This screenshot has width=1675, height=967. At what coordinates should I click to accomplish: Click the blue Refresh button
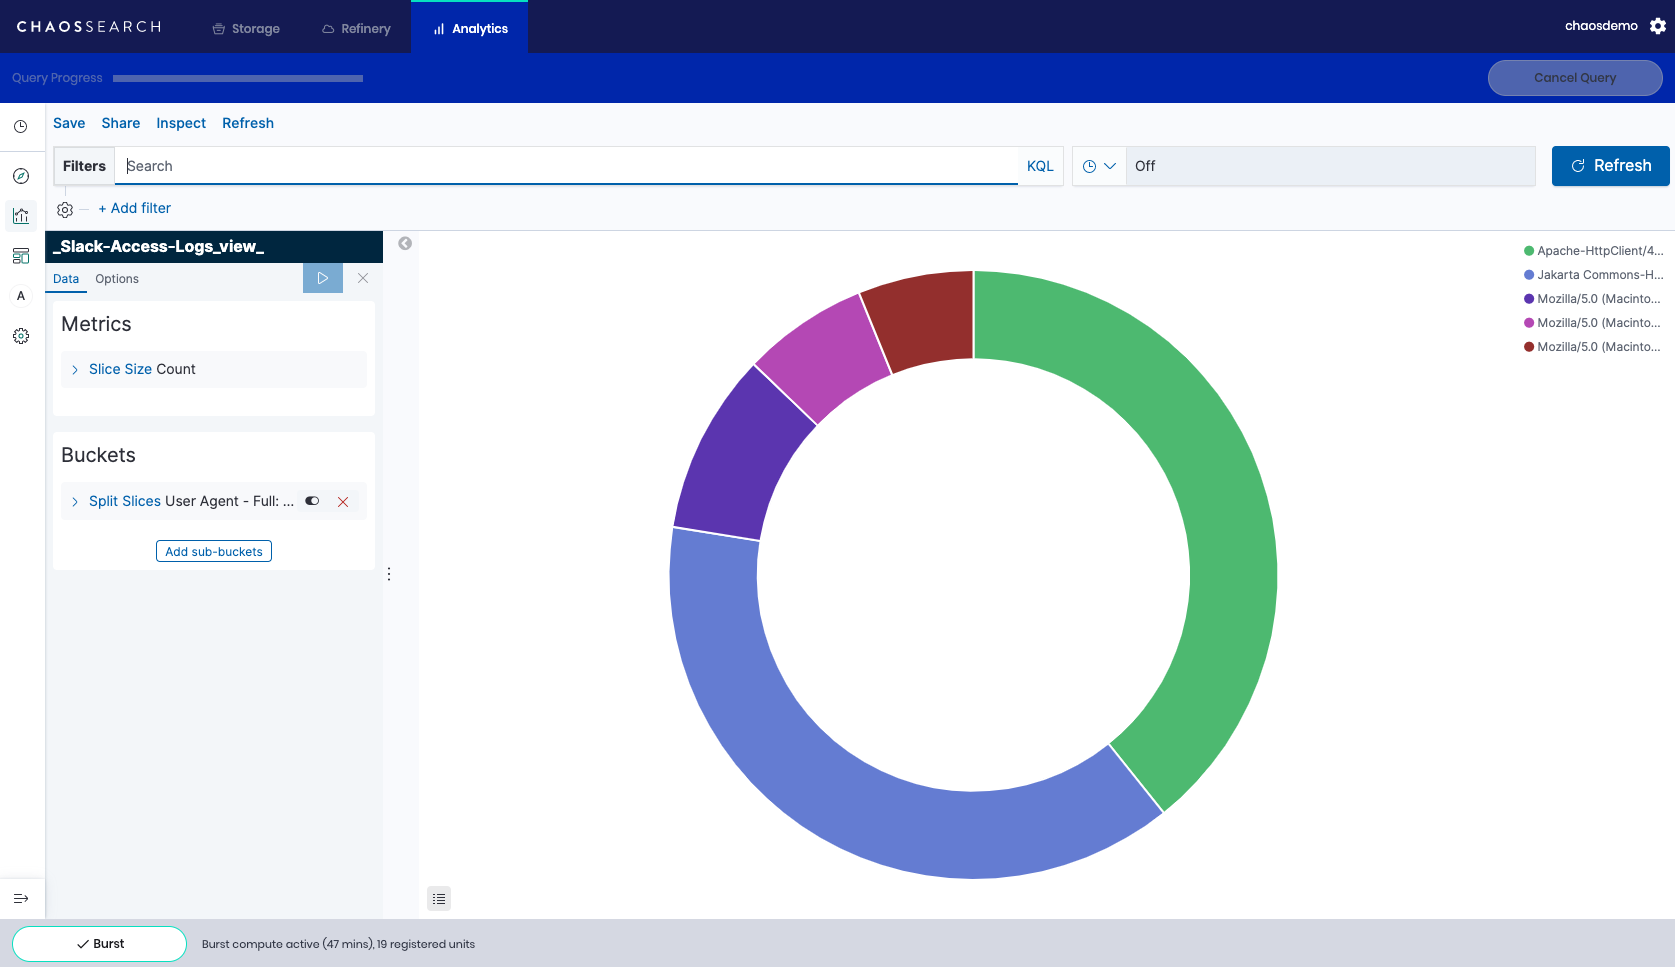1610,166
